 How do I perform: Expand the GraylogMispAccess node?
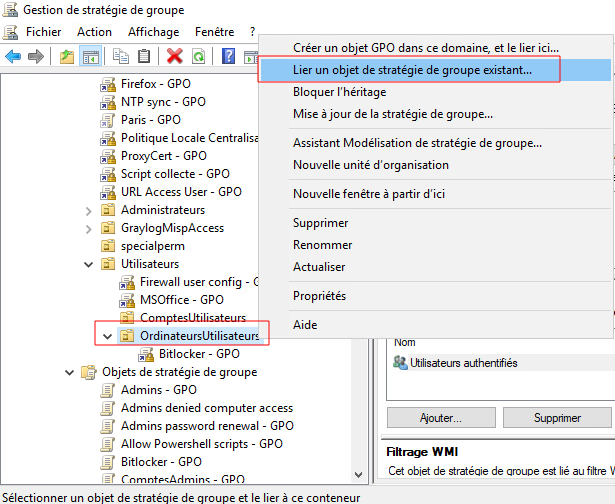coord(88,228)
